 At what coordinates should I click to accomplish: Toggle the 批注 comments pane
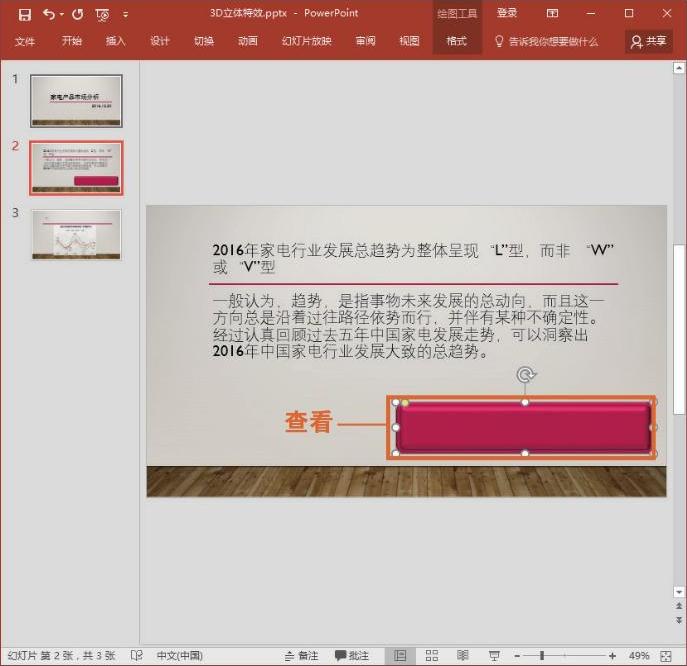click(352, 656)
